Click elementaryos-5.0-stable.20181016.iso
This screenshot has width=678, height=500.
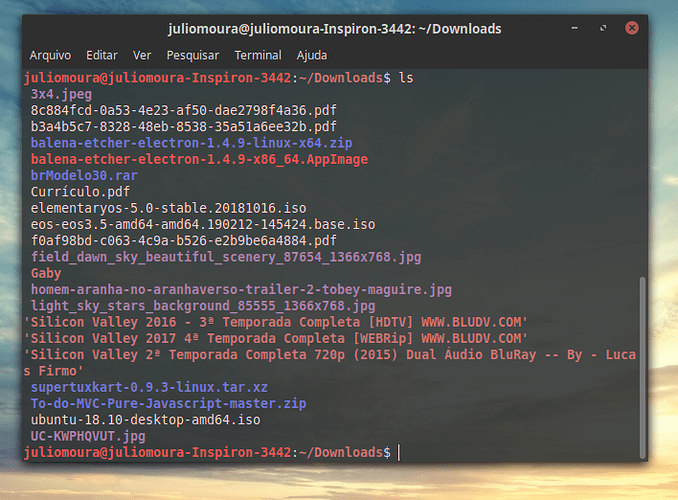click(168, 208)
